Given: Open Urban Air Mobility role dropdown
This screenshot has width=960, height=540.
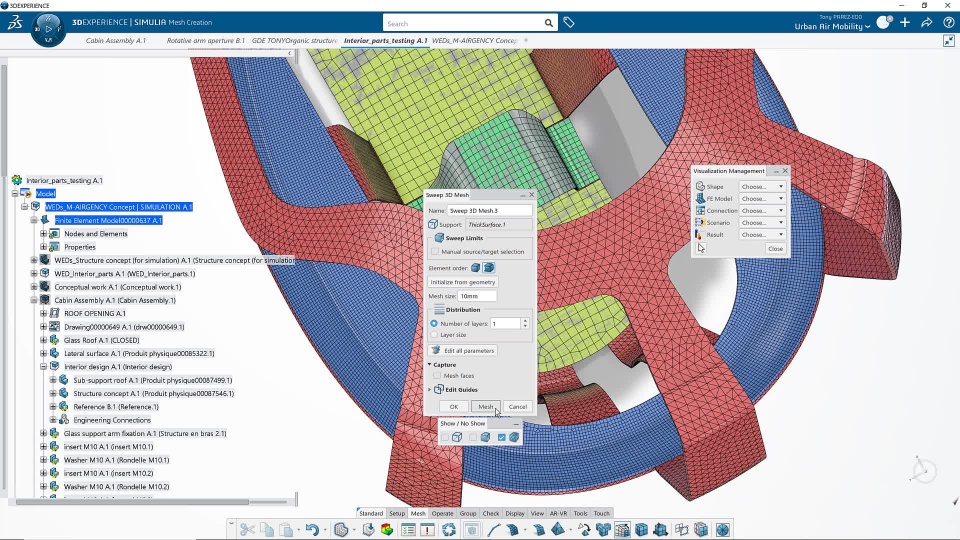Looking at the screenshot, I should [833, 27].
